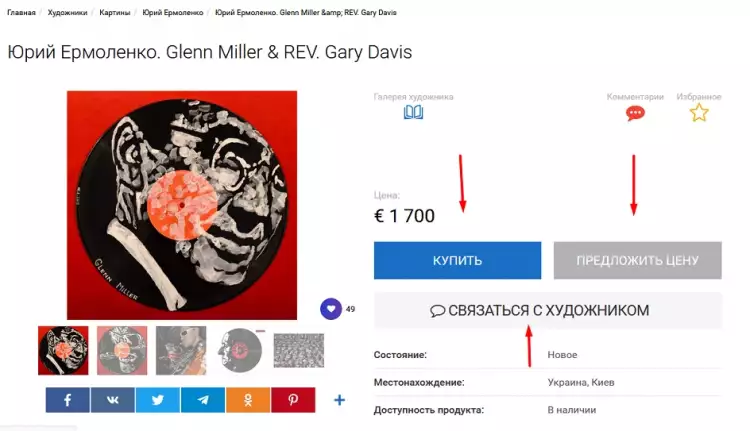This screenshot has height=431, width=750.
Task: Select the second painting thumbnail
Action: pos(122,350)
